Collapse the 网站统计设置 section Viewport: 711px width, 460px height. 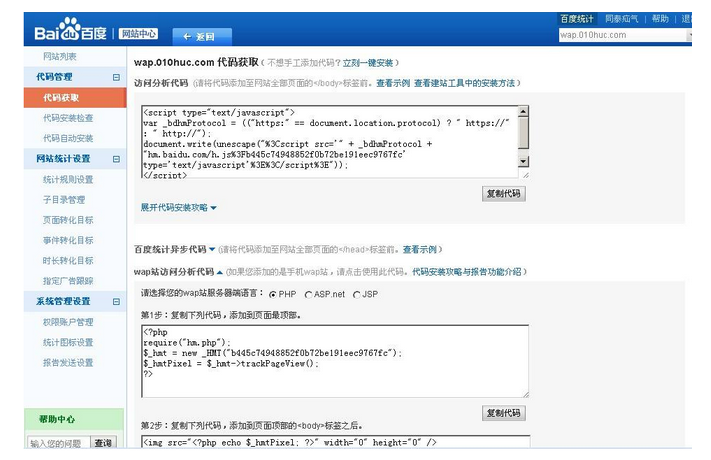(116, 159)
